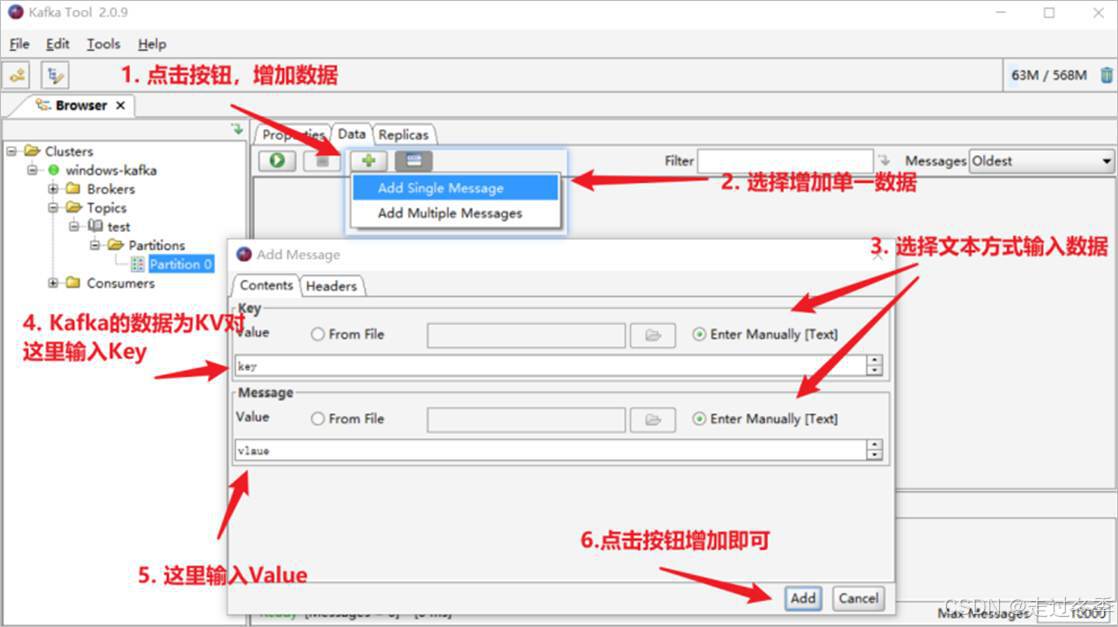Switch to the Properties tab
This screenshot has width=1118, height=627.
tap(294, 134)
